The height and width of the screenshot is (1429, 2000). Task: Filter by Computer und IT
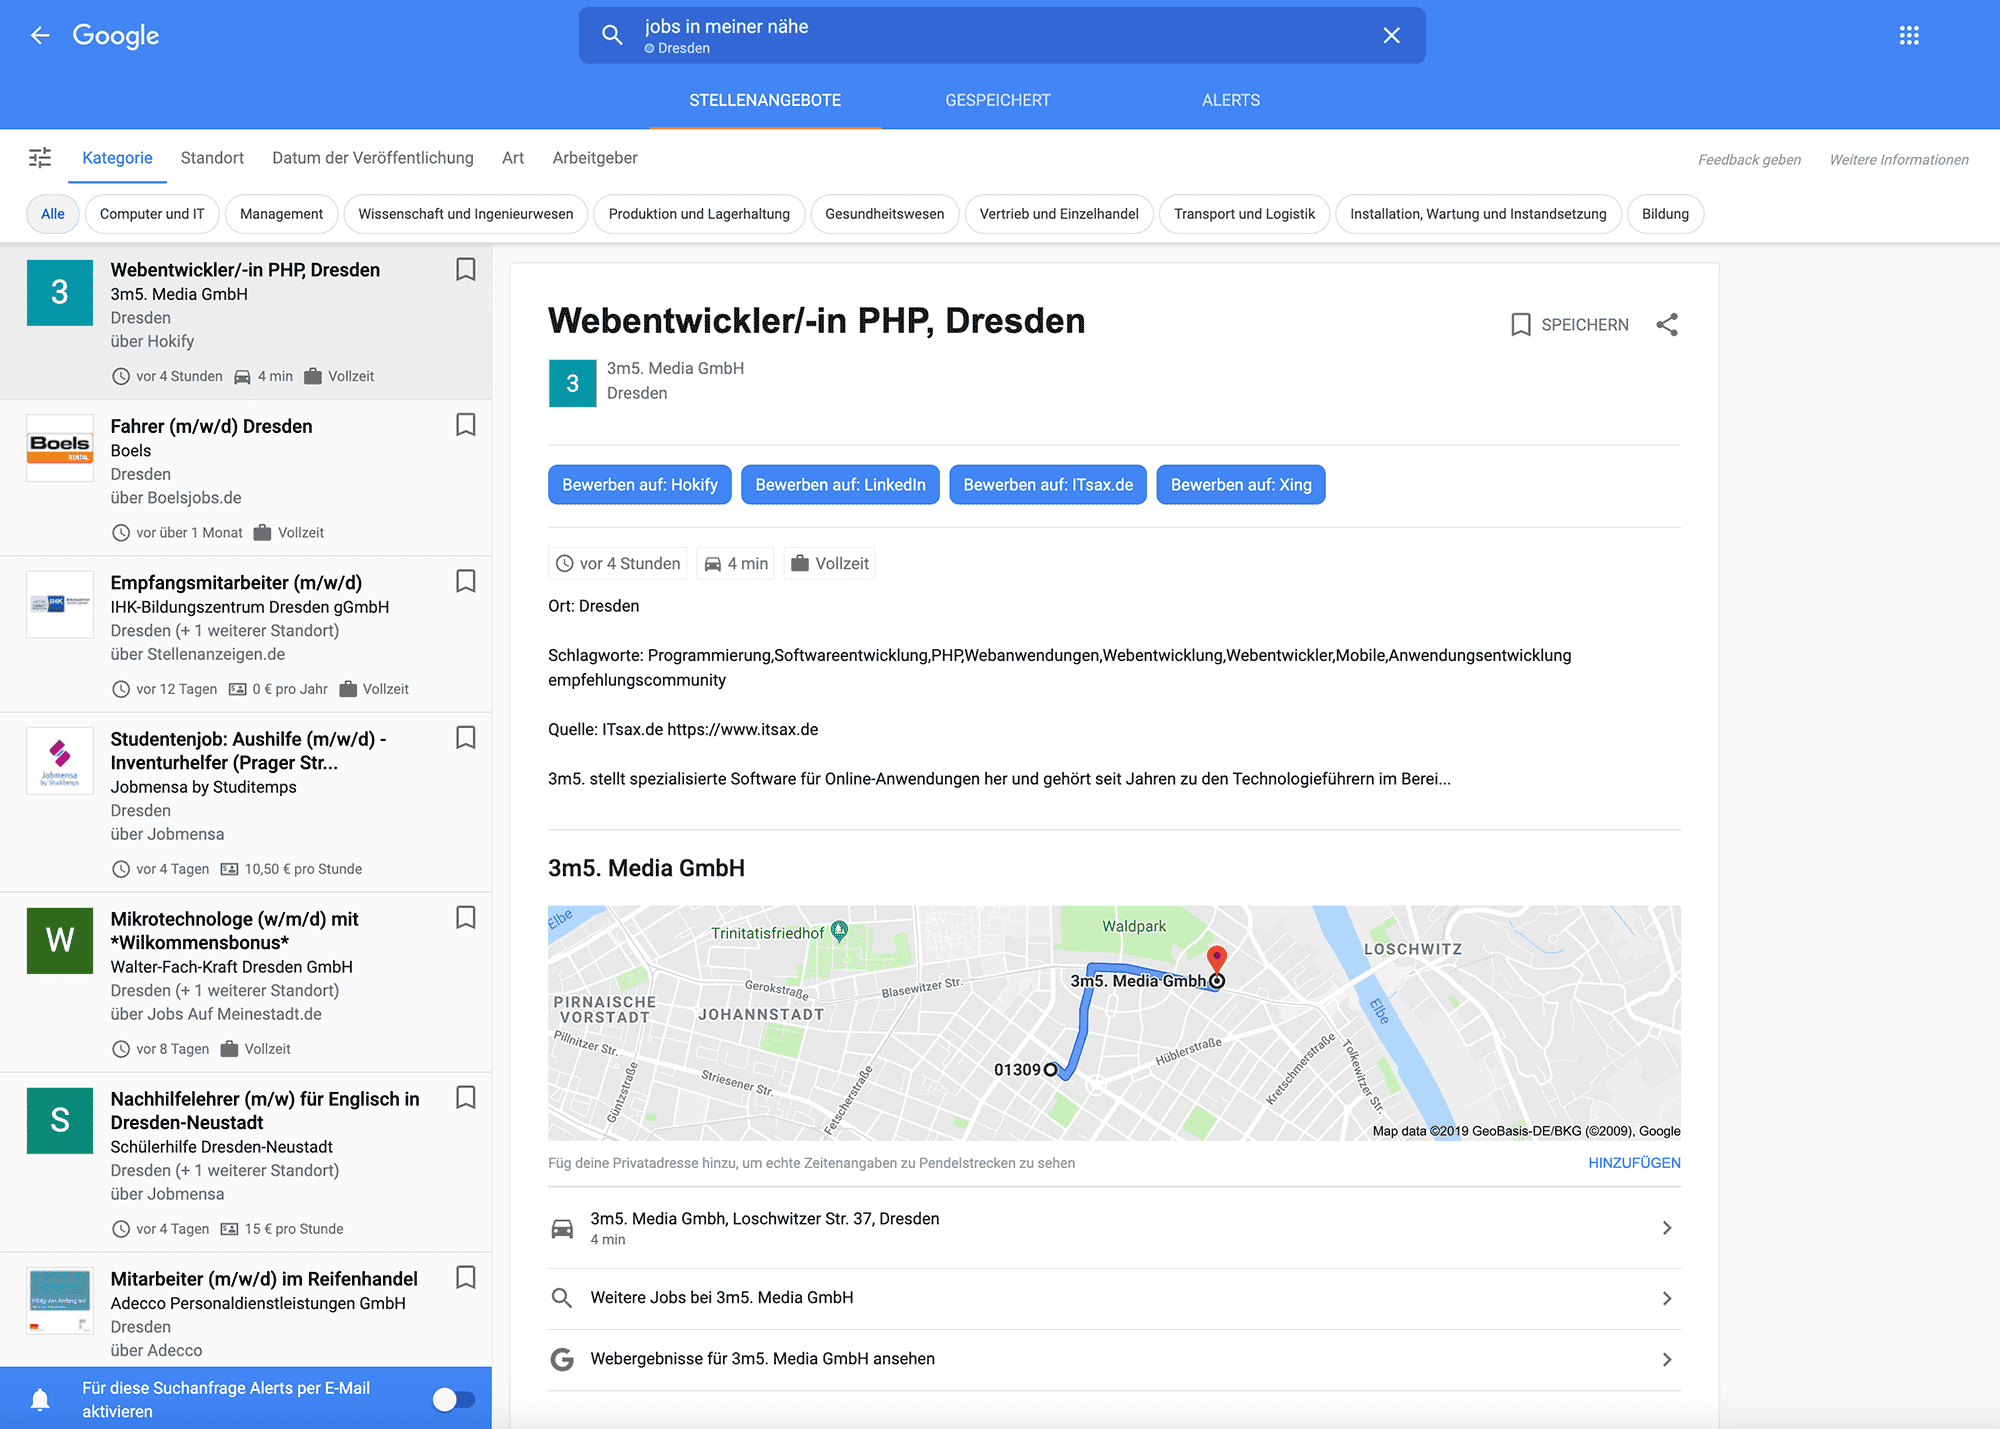[x=152, y=214]
